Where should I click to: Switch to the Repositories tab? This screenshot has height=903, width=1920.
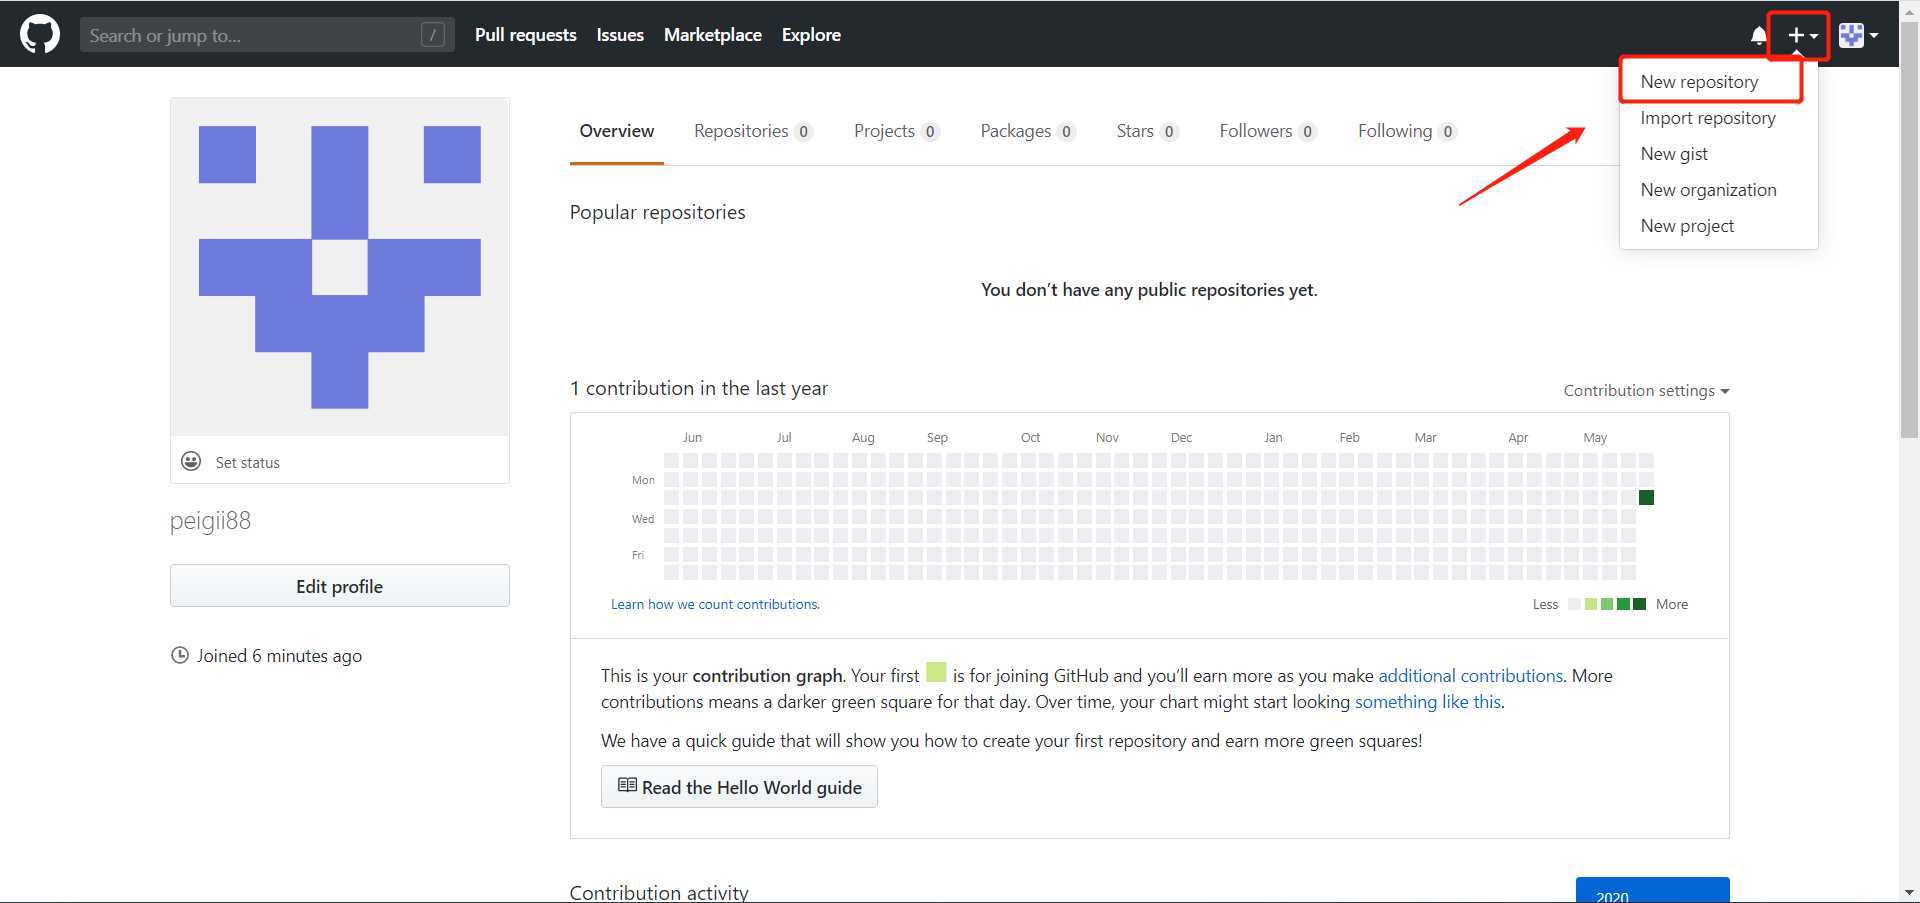click(x=753, y=131)
